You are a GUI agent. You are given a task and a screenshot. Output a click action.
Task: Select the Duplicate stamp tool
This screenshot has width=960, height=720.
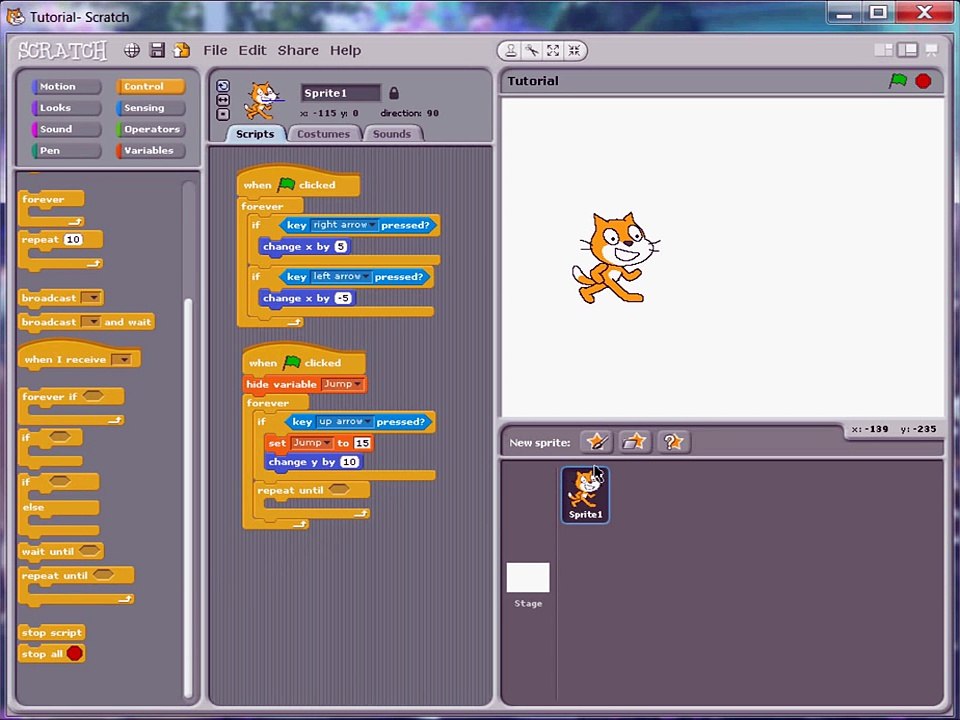511,51
